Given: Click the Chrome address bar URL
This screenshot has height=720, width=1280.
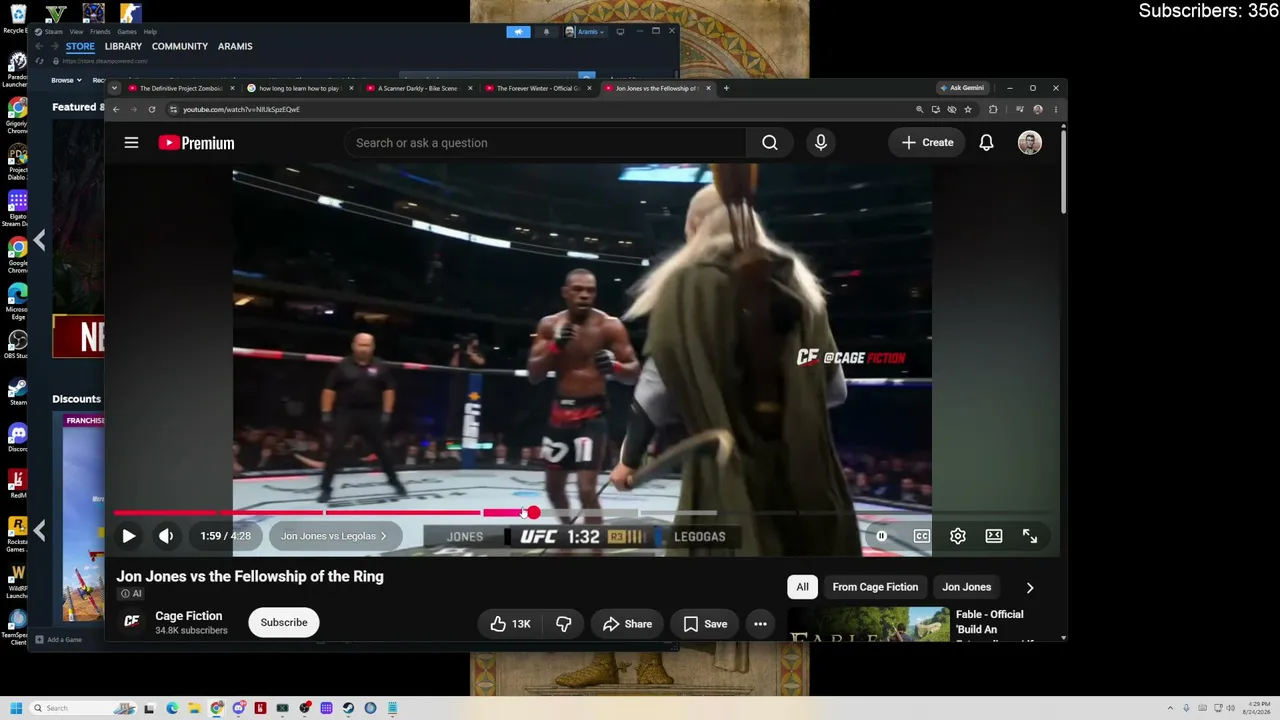Looking at the screenshot, I should pos(241,109).
